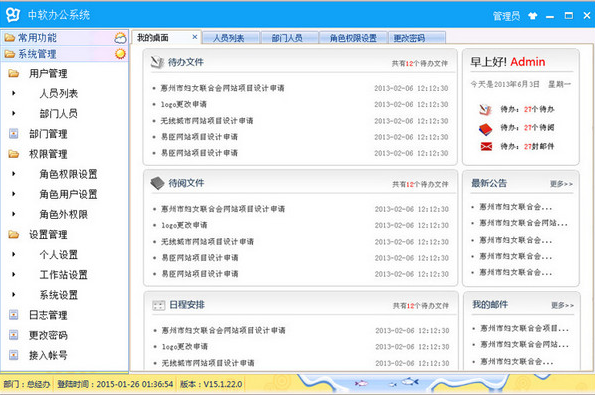The height and width of the screenshot is (395, 595).
Task: Select 工作站设置 tree item
Action: click(x=64, y=275)
